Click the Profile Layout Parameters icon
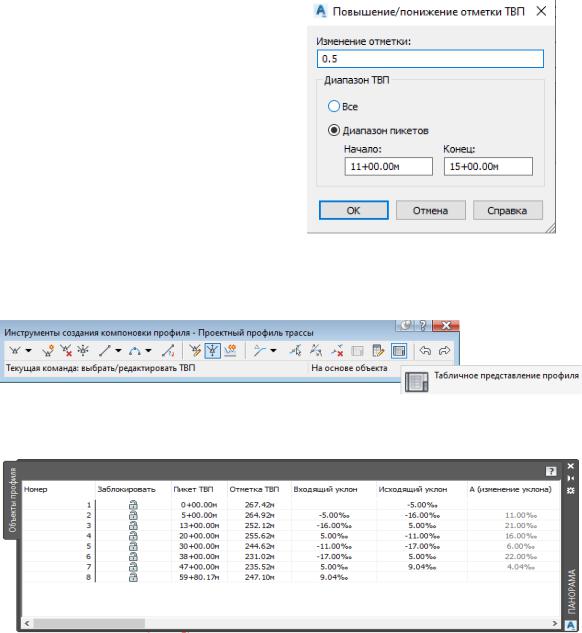Viewport: 582px width, 633px height. point(378,350)
